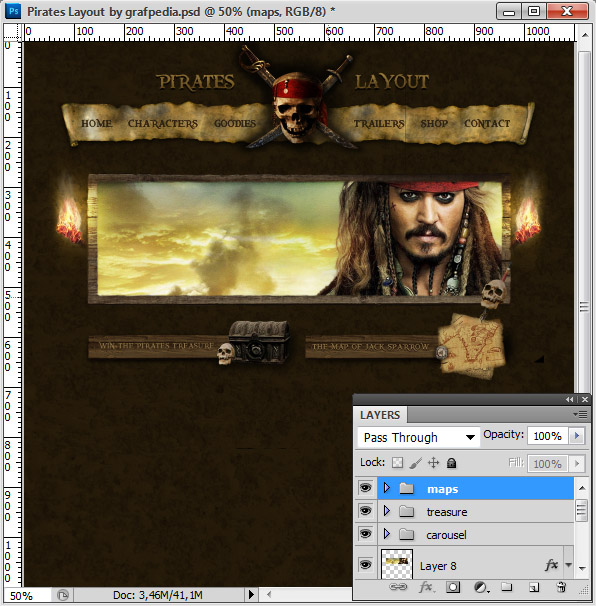Click document vertical scrollbar up arrow
Screen dimensions: 596x606
pos(585,35)
